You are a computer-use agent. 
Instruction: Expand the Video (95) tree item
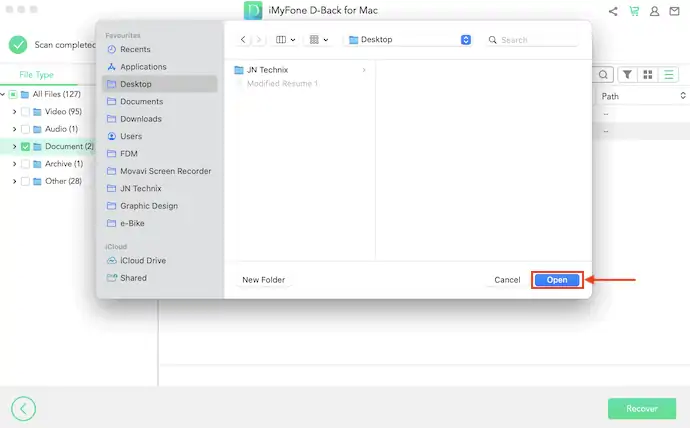point(14,112)
